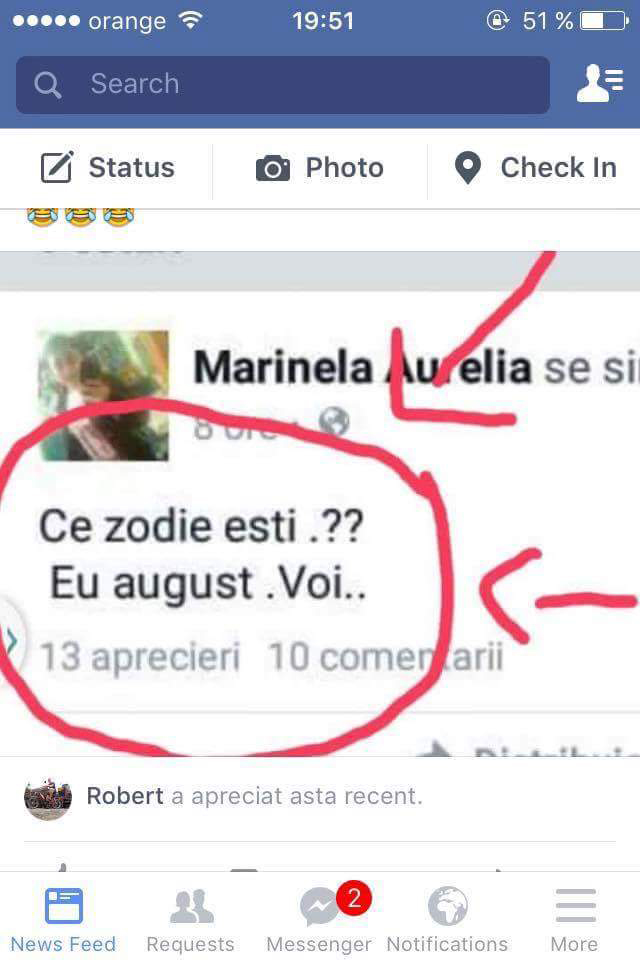Tap the Check In location pin icon
The height and width of the screenshot is (960, 640).
point(468,168)
